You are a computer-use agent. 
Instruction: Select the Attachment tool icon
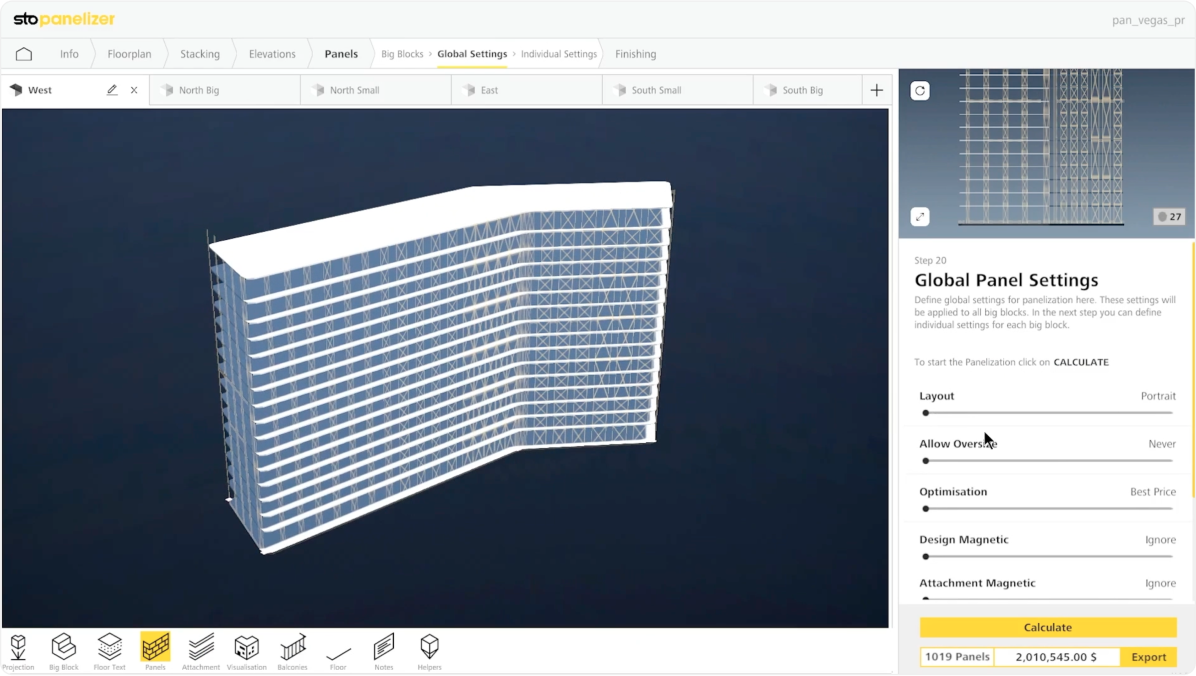[x=201, y=648]
